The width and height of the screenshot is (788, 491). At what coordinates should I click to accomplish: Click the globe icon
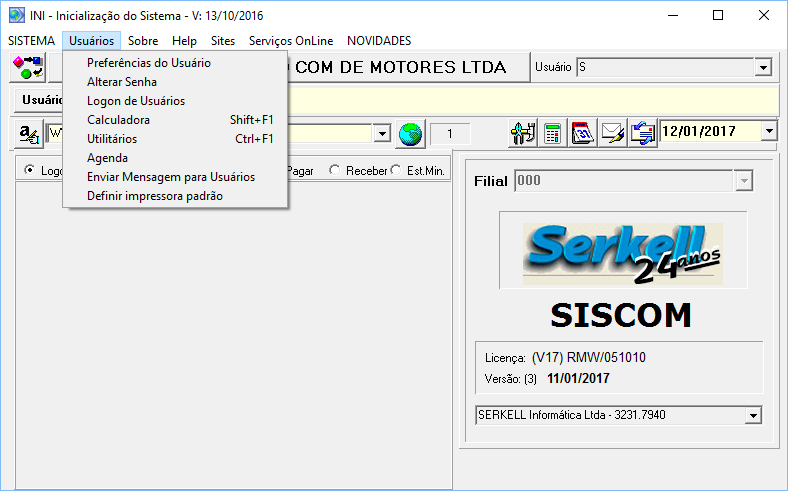pyautogui.click(x=410, y=134)
